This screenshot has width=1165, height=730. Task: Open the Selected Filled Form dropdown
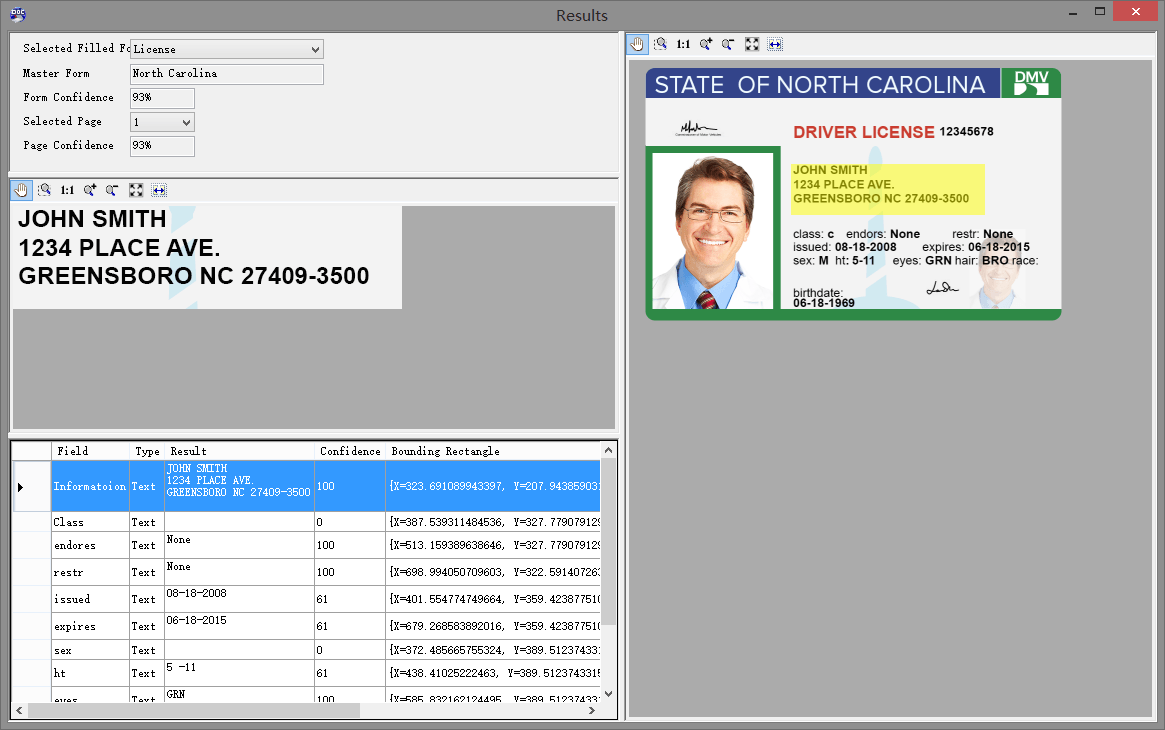coord(316,48)
